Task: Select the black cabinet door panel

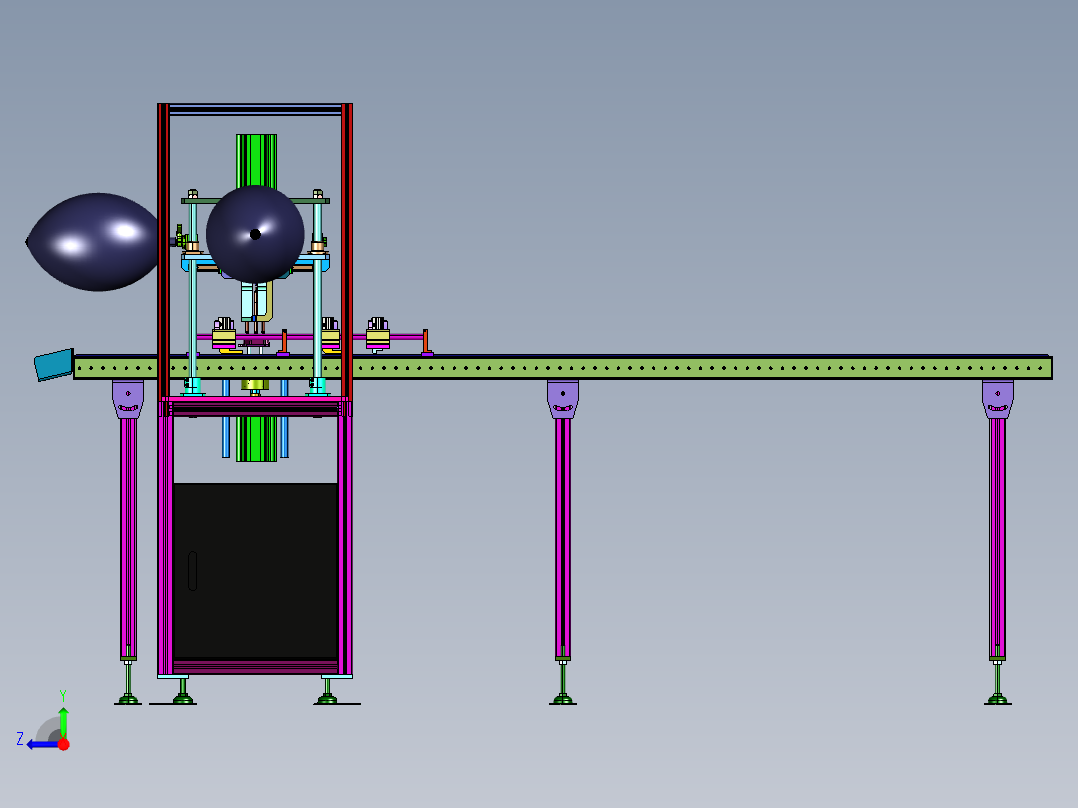Action: click(x=255, y=571)
